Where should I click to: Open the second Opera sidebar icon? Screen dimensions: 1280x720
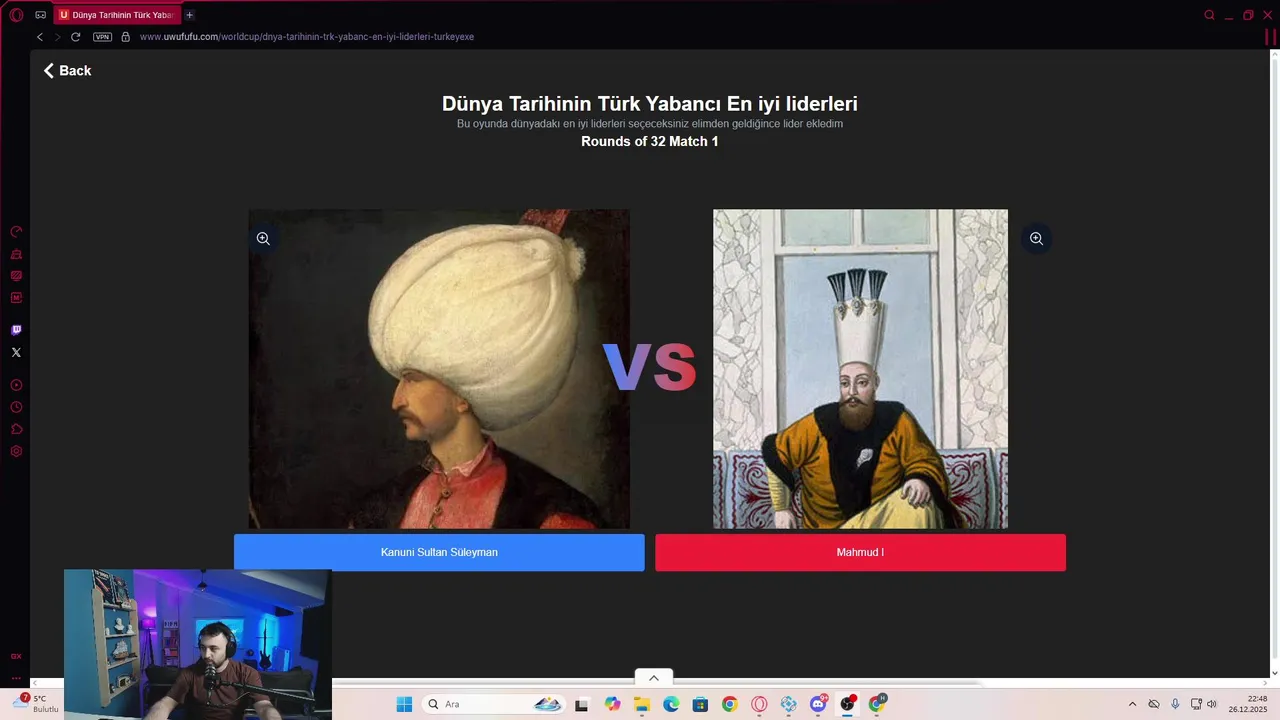[16, 254]
